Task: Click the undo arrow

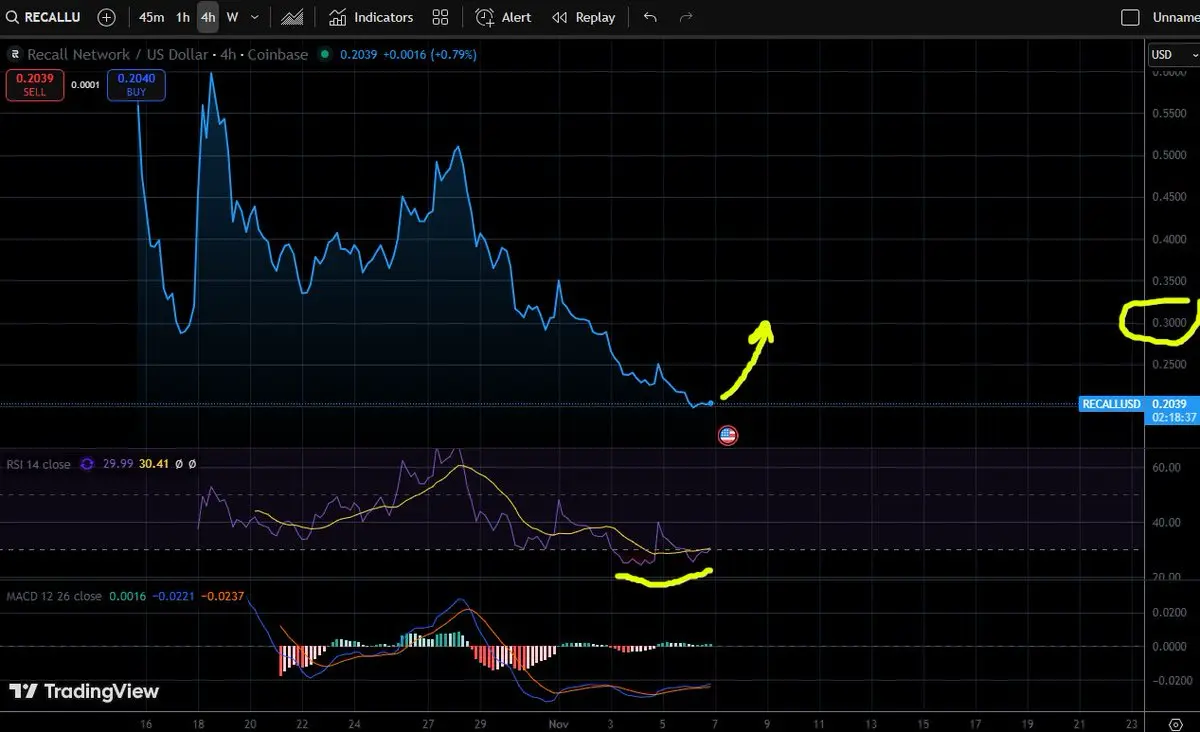Action: pos(650,17)
